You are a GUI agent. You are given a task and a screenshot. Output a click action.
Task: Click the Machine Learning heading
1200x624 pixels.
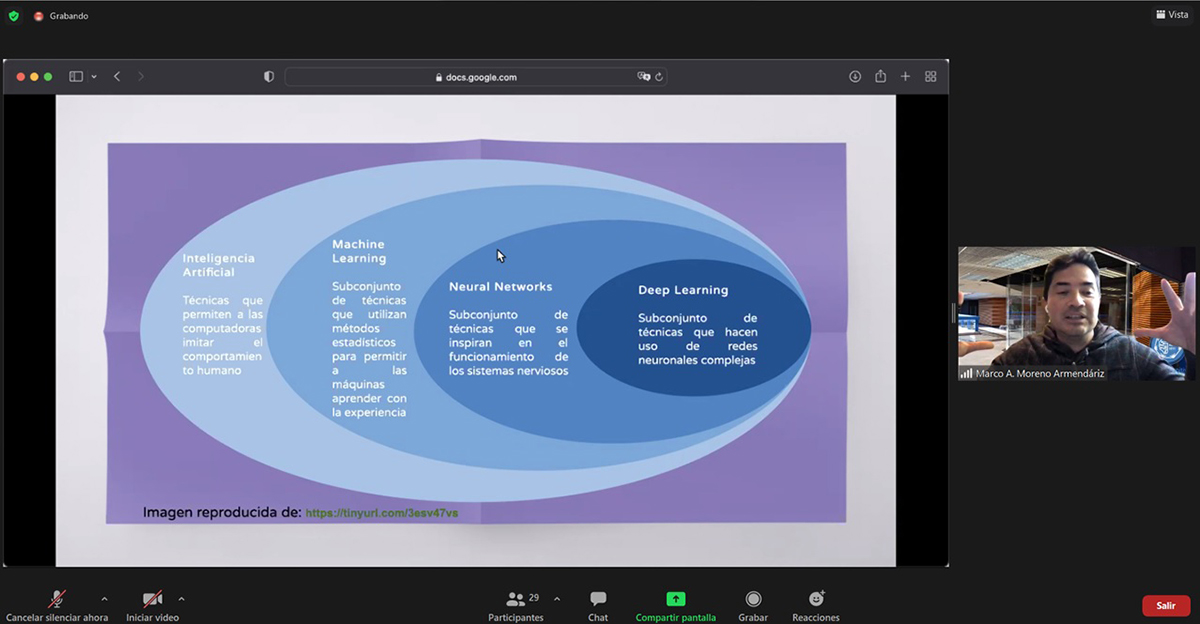(x=358, y=251)
